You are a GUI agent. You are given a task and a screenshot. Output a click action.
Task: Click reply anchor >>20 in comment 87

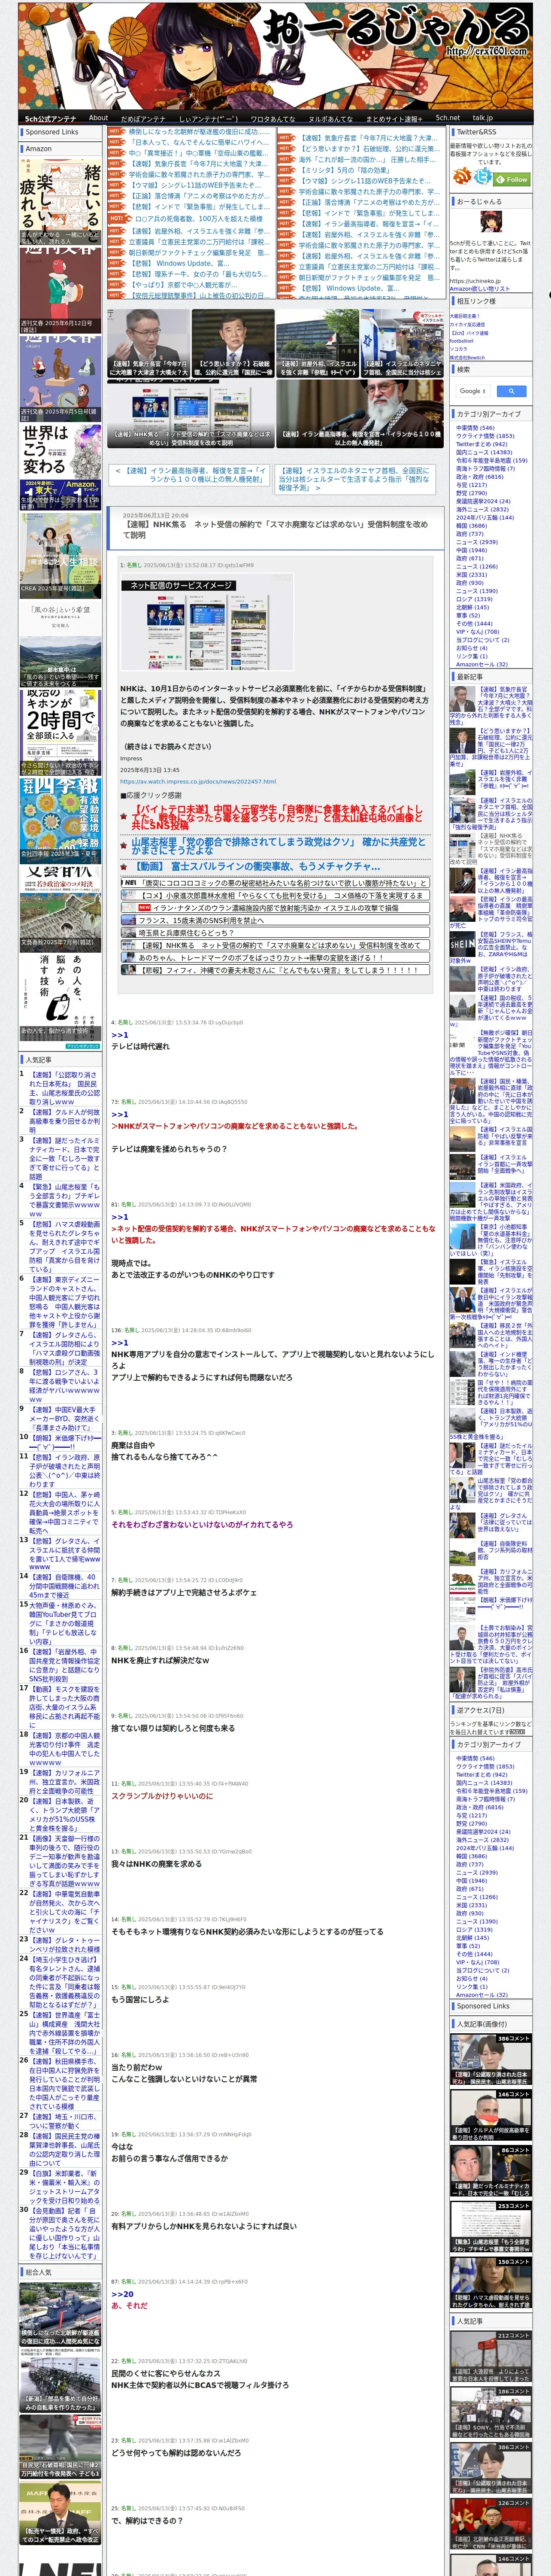pyautogui.click(x=122, y=2294)
